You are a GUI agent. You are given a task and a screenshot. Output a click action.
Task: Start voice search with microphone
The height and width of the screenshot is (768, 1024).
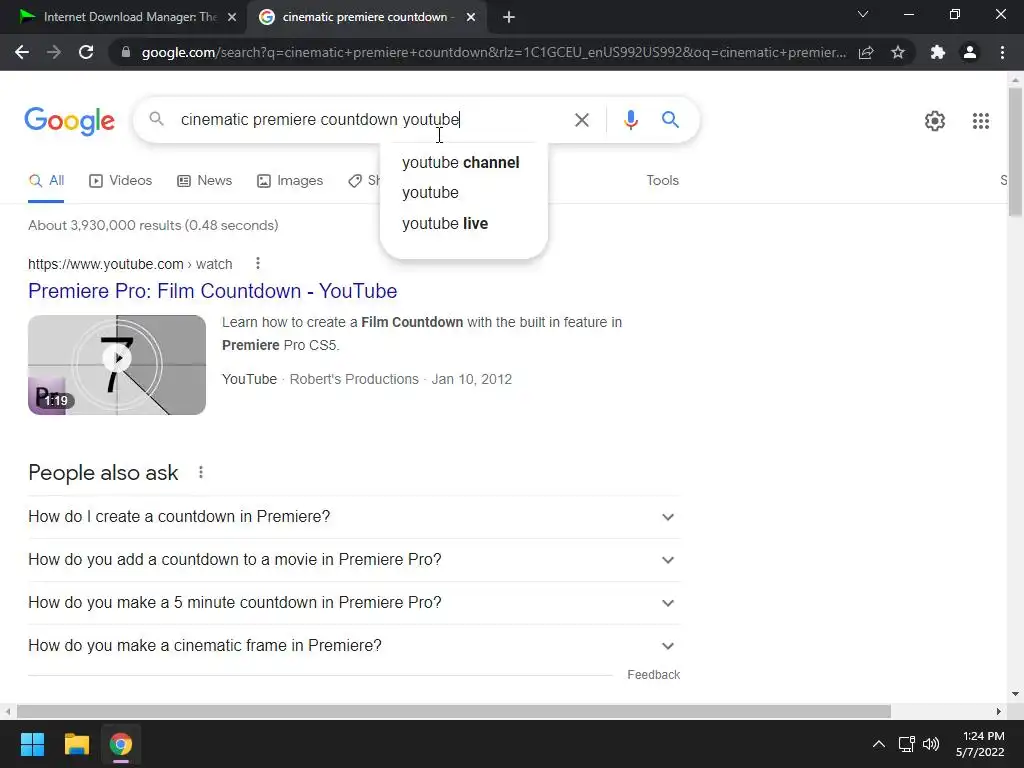pyautogui.click(x=630, y=120)
